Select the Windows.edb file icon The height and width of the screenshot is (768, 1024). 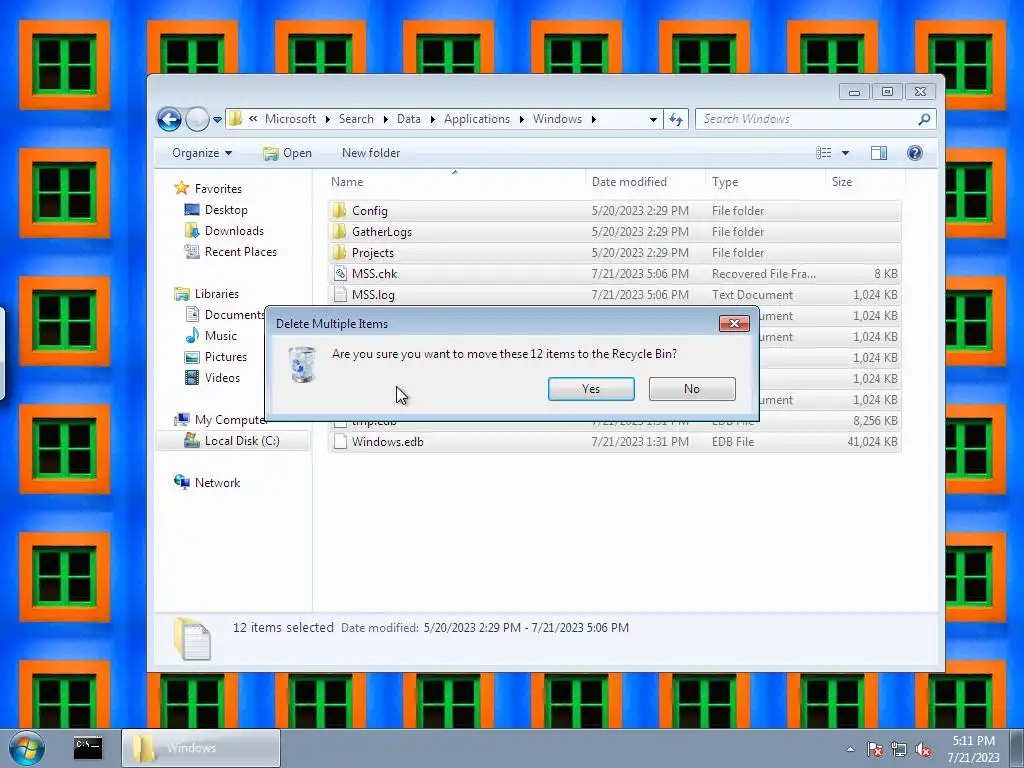pyautogui.click(x=340, y=441)
